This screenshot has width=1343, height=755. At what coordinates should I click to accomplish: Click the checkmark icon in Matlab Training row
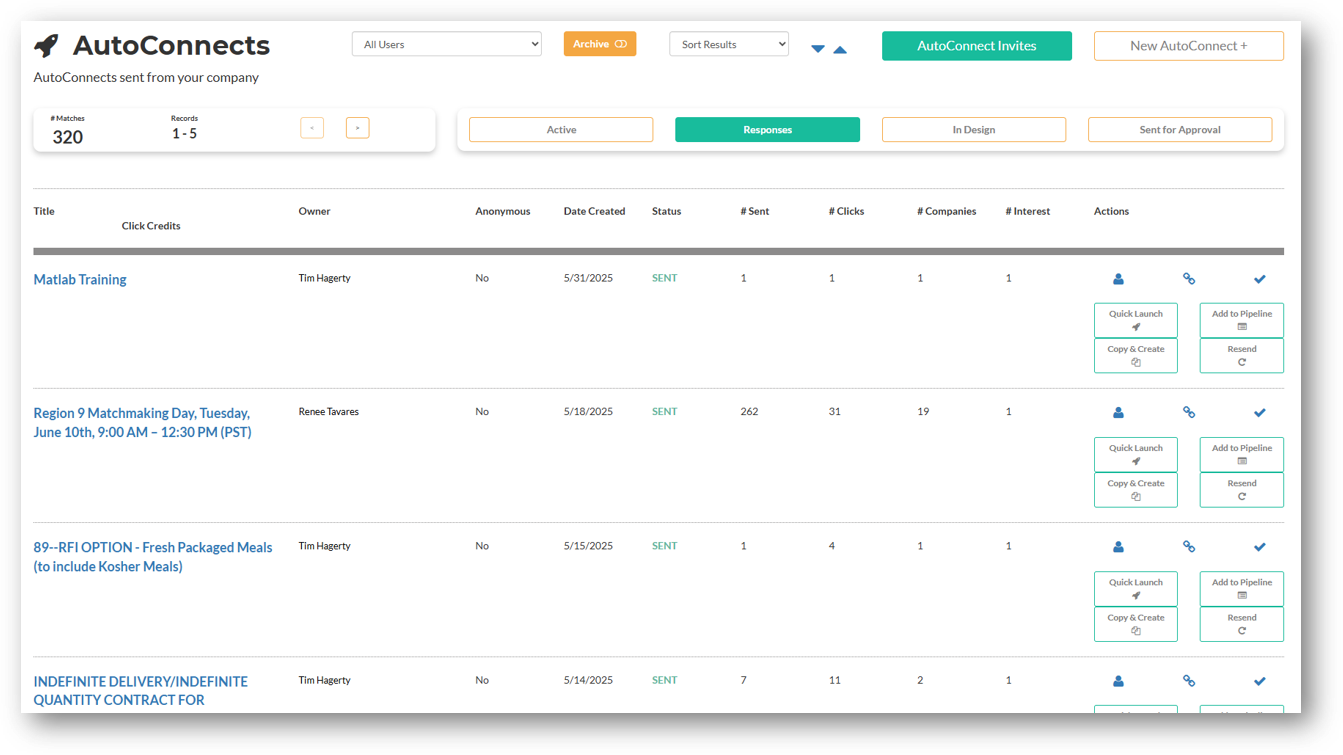[1260, 279]
